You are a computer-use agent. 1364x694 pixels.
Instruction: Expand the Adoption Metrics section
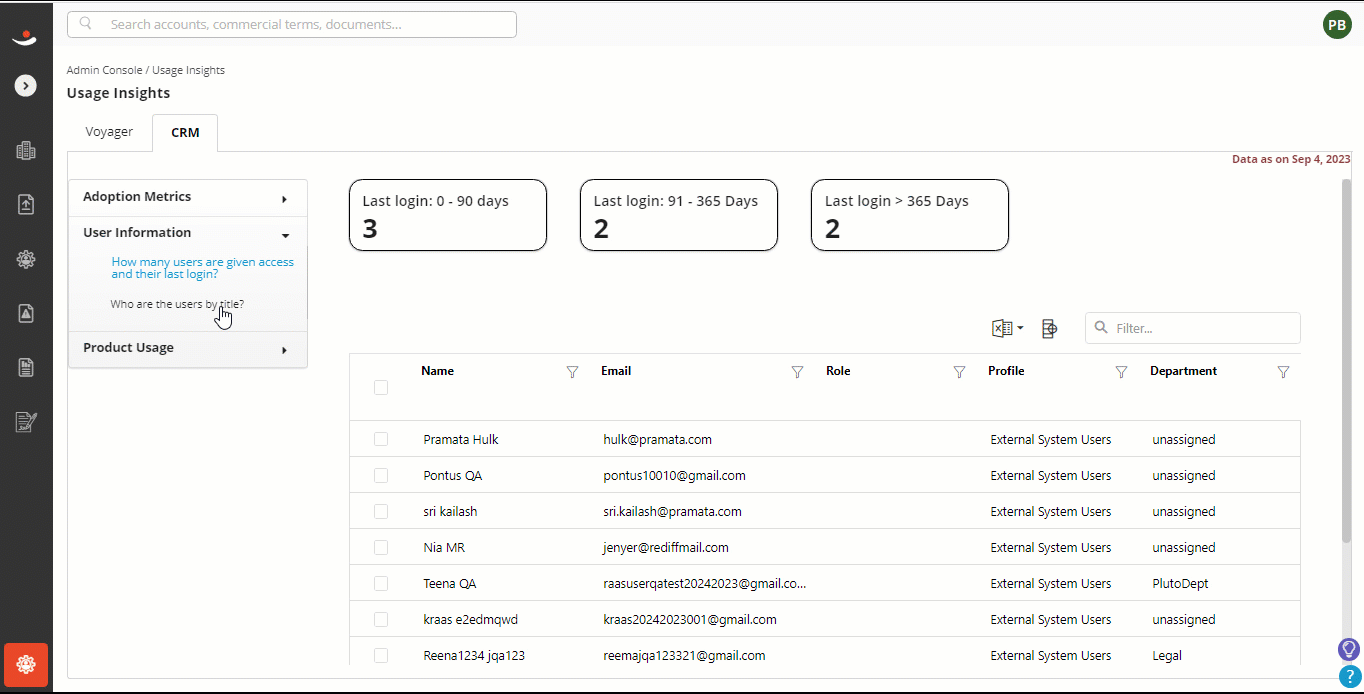coord(188,198)
